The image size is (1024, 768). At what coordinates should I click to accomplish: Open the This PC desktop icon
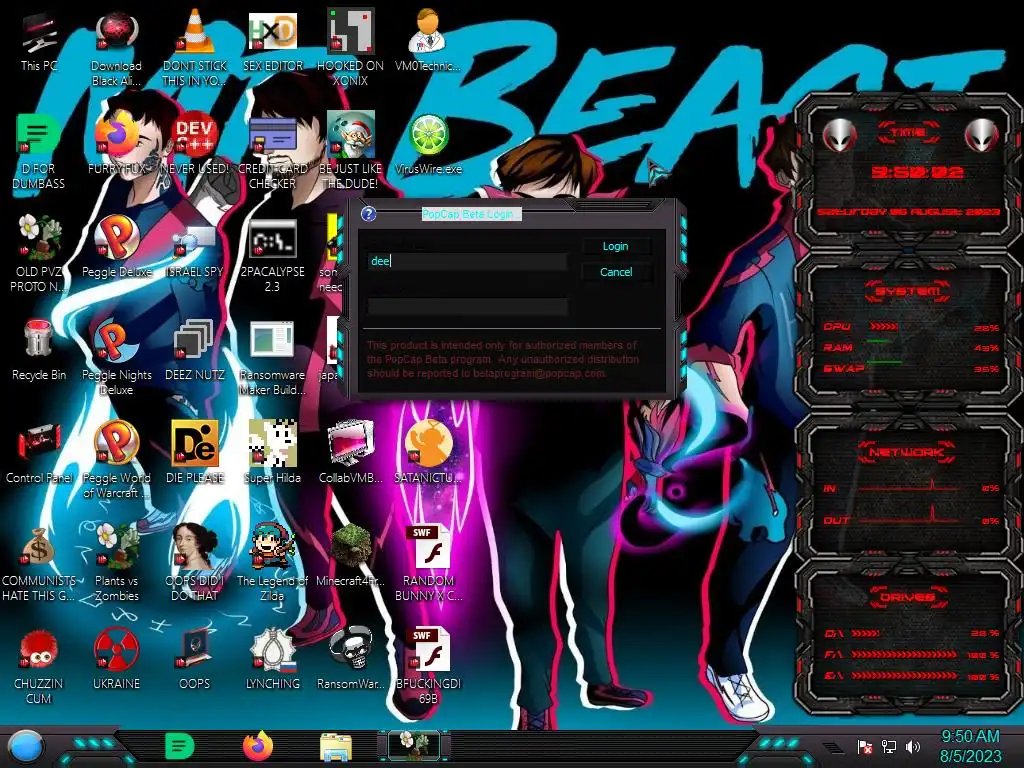coord(39,42)
